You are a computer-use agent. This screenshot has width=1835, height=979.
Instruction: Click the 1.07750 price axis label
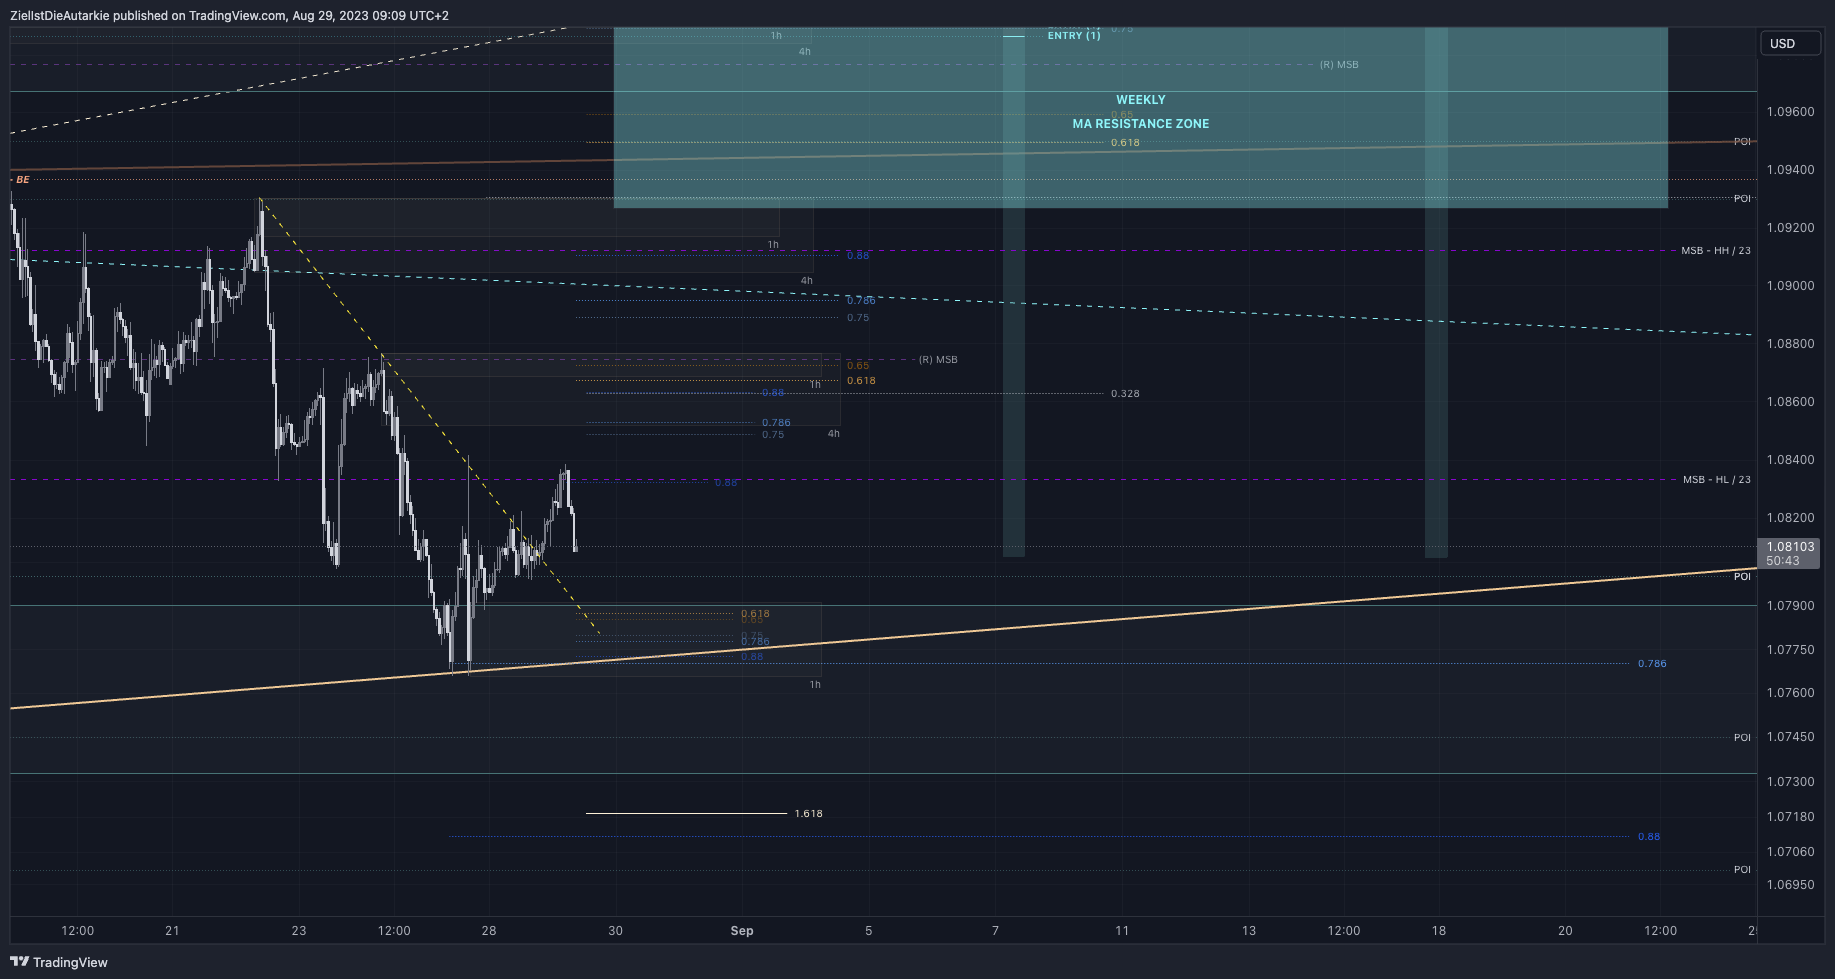click(x=1790, y=650)
